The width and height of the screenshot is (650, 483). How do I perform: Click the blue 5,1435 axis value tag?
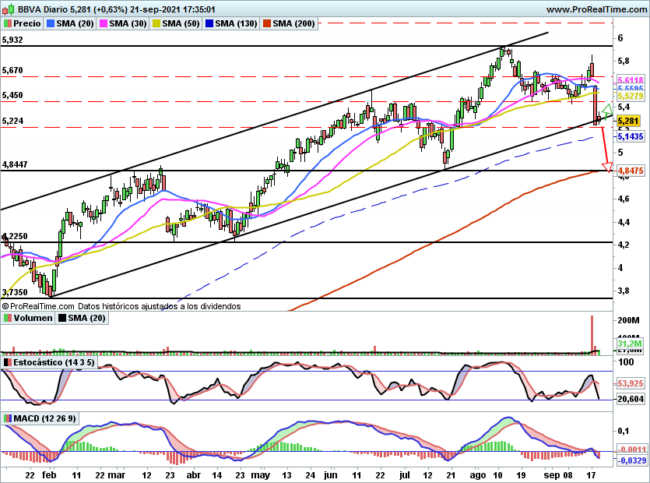(x=631, y=136)
